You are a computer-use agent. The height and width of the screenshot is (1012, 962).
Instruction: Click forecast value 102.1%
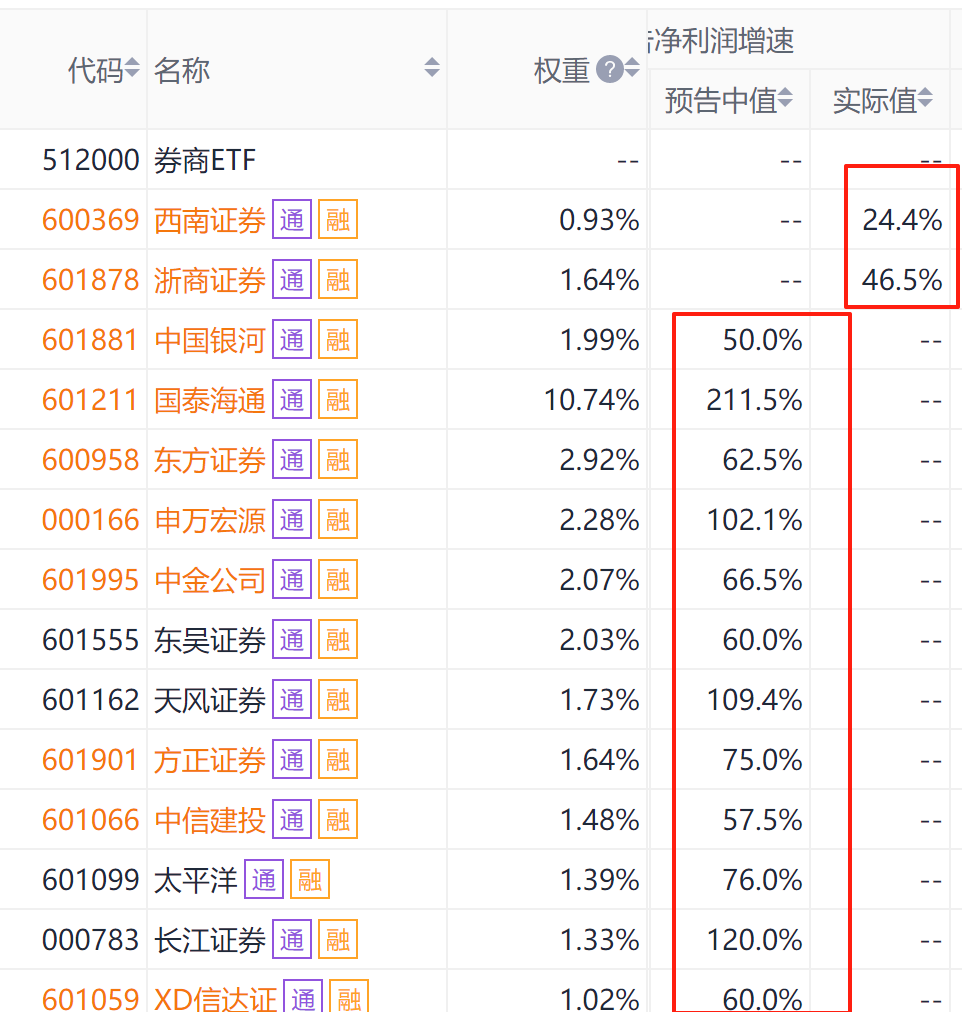[754, 520]
